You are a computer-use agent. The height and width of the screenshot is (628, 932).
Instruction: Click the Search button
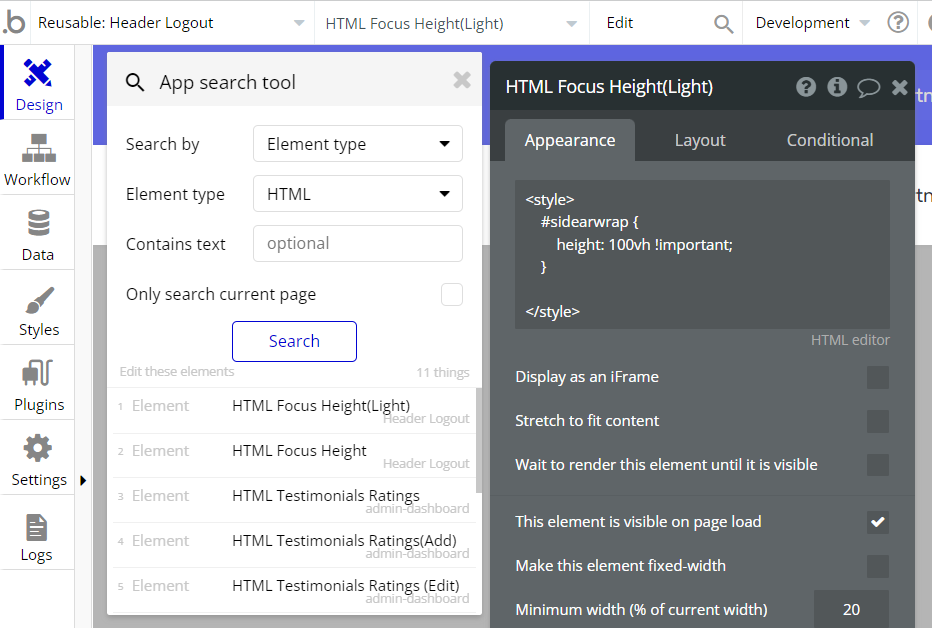[294, 341]
